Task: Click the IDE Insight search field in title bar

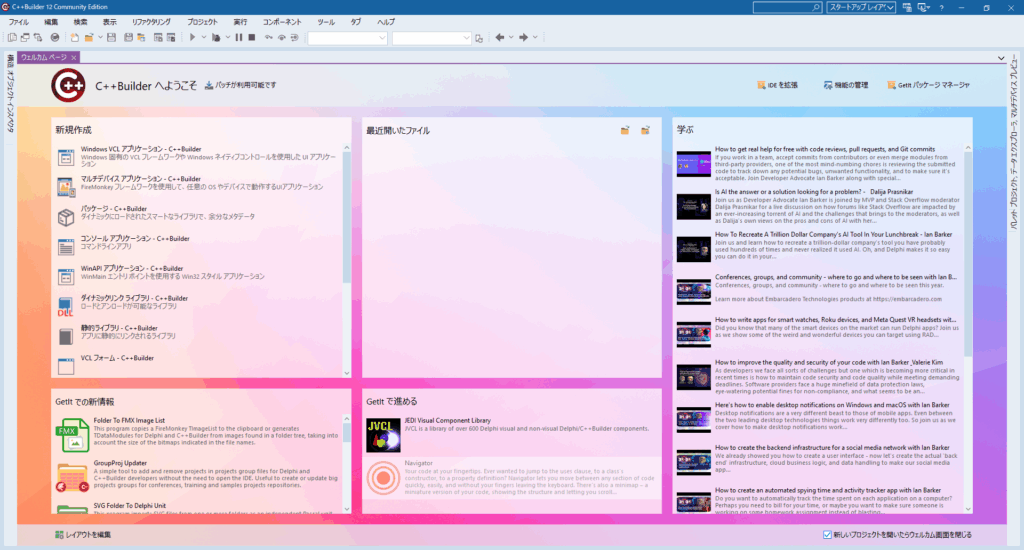Action: tap(788, 7)
